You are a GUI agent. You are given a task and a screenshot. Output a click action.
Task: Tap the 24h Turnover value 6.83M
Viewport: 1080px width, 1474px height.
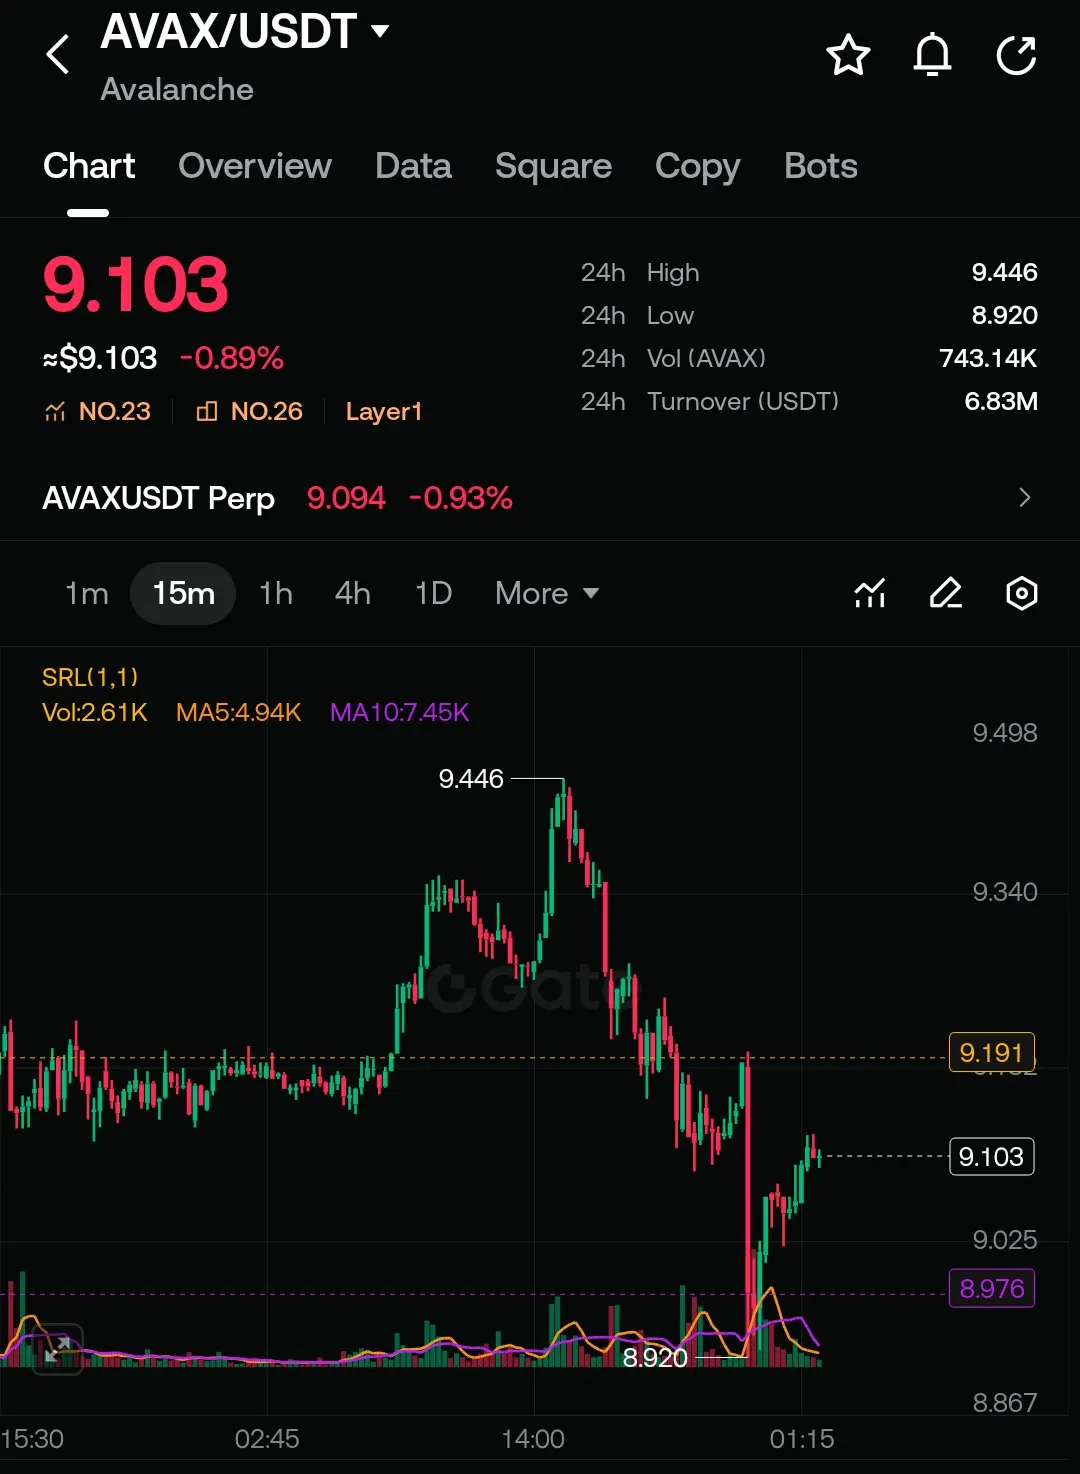[1001, 401]
